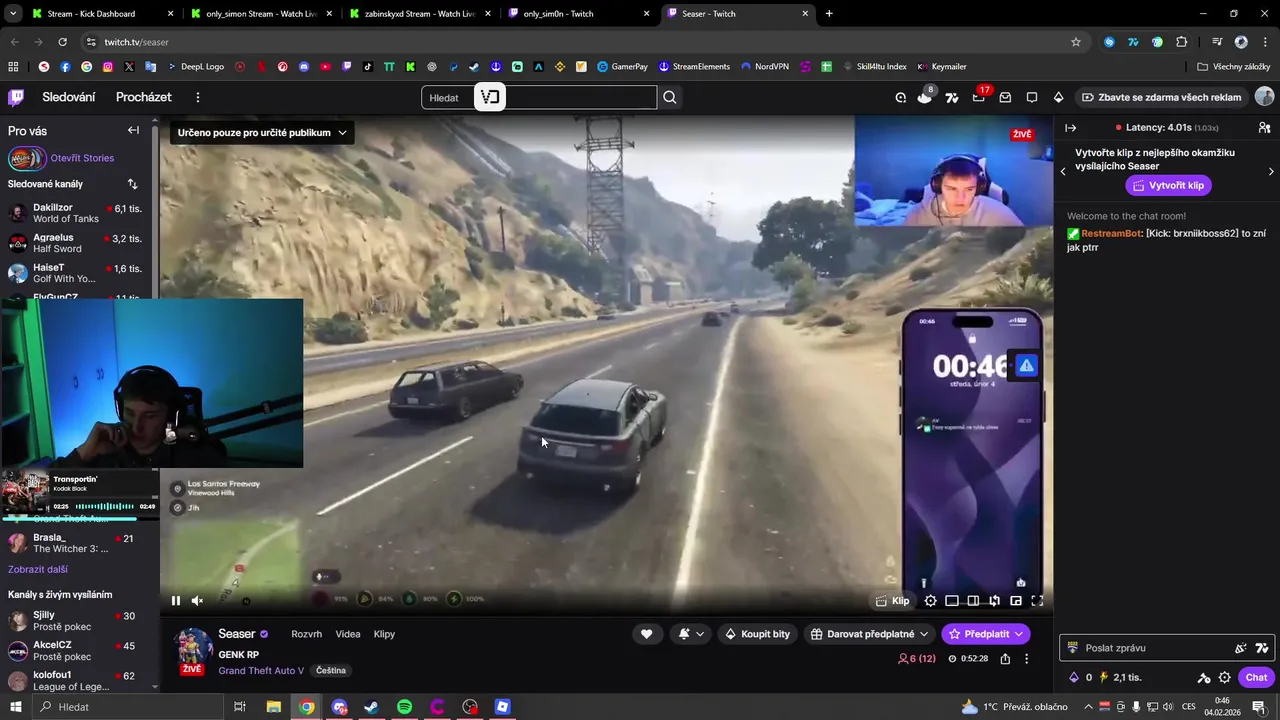
Task: Open Twitch home via logo
Action: pos(16,97)
